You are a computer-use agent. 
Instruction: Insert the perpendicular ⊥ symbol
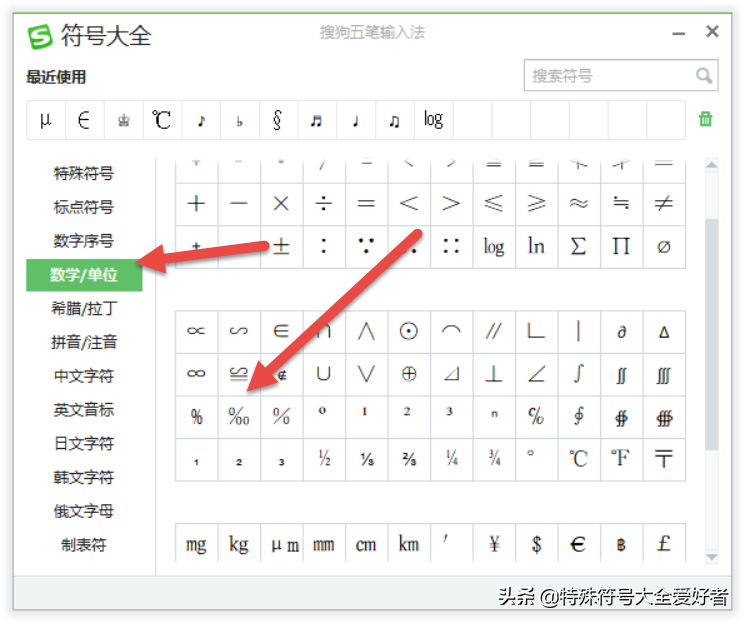[x=494, y=374]
